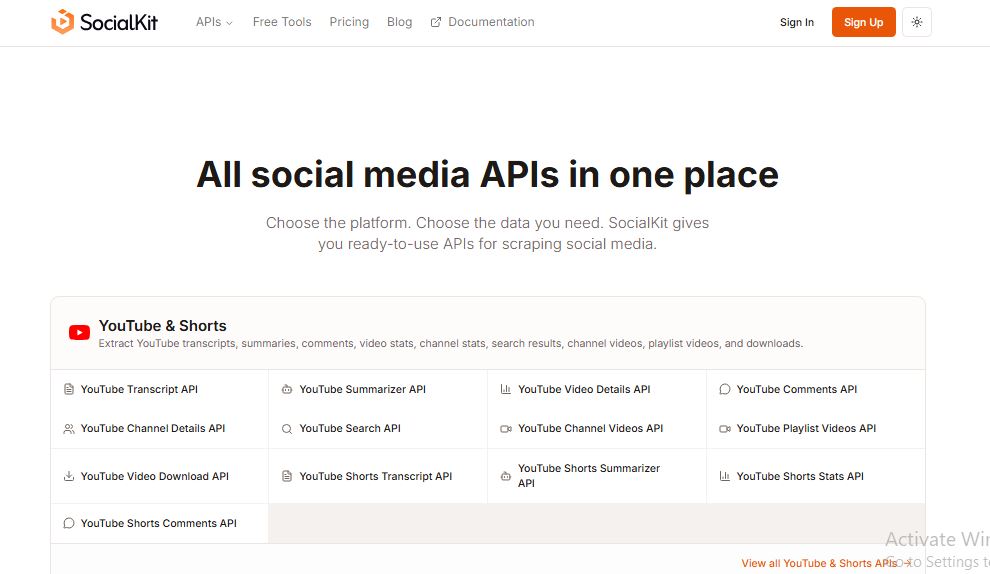Click View all YouTube & Shorts APIs link
The width and height of the screenshot is (990, 574).
coord(826,563)
